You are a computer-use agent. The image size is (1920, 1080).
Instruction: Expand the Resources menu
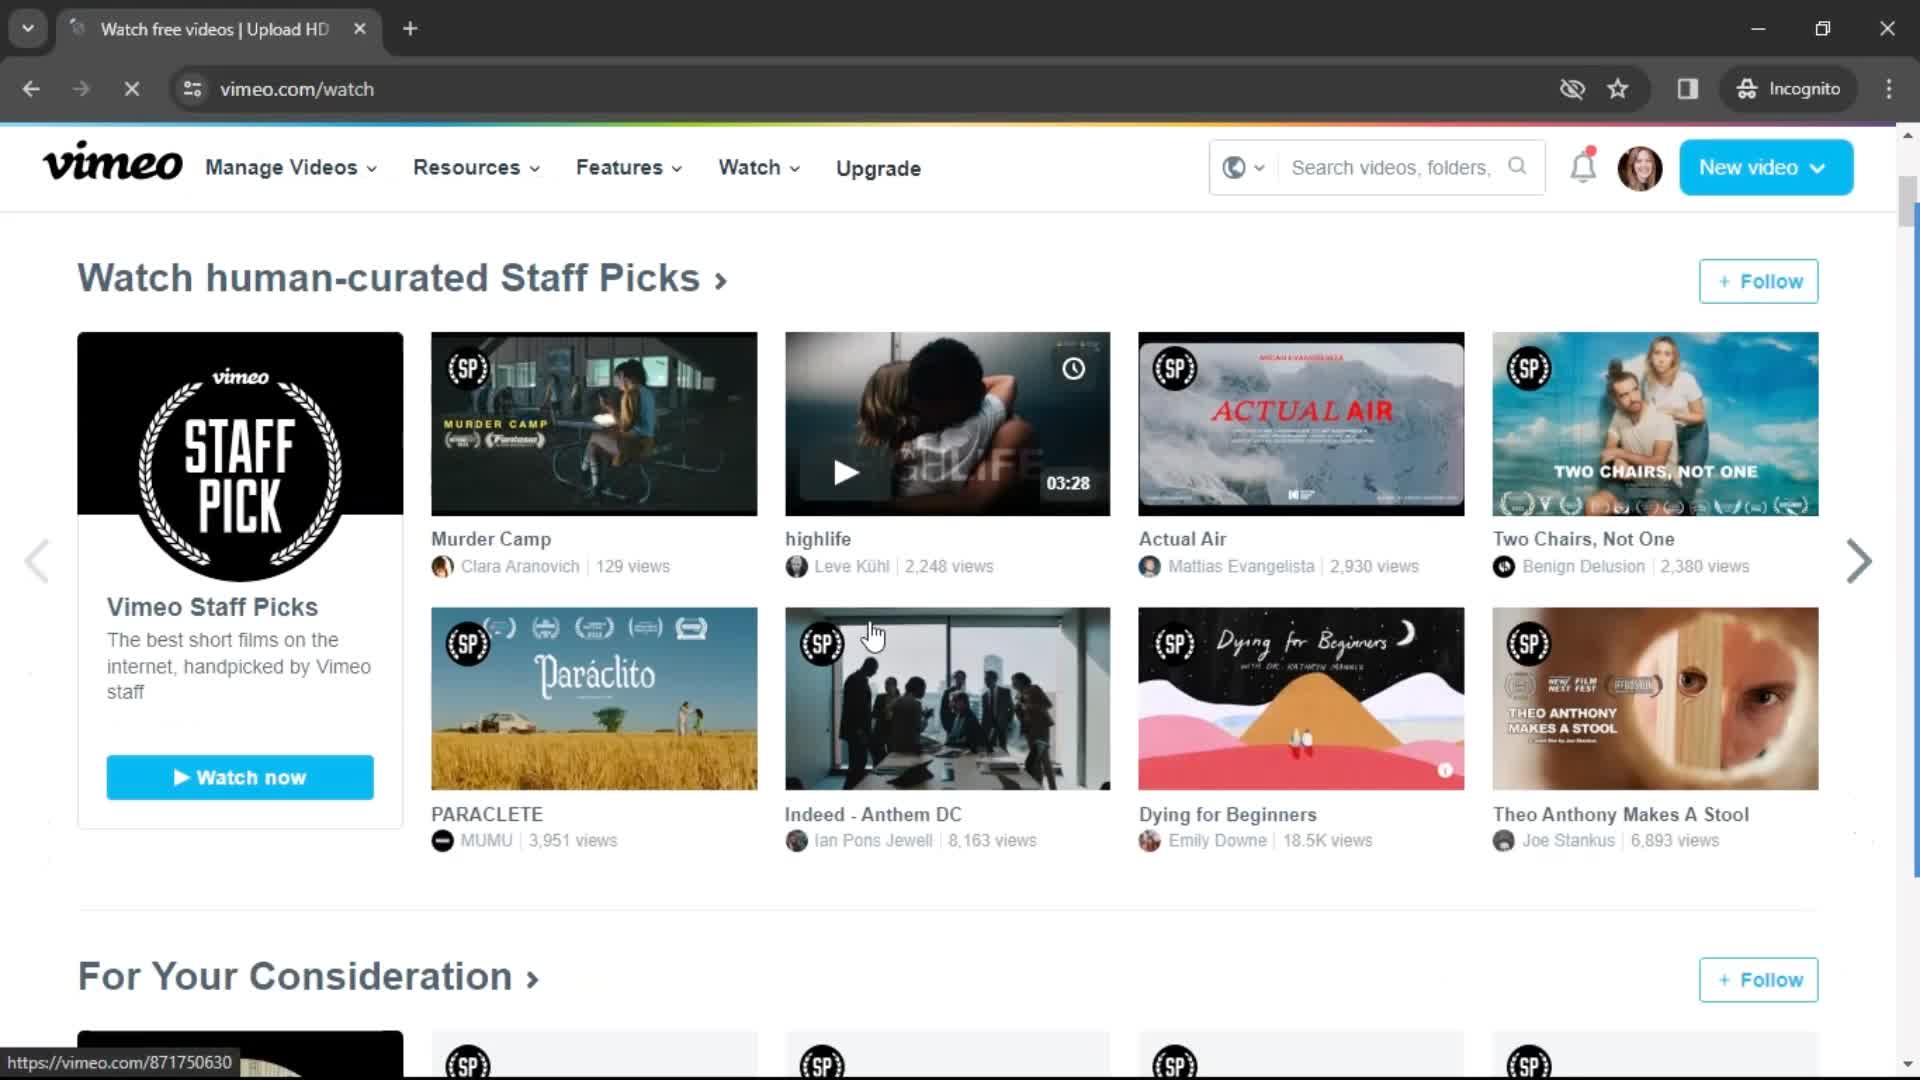[x=476, y=168]
